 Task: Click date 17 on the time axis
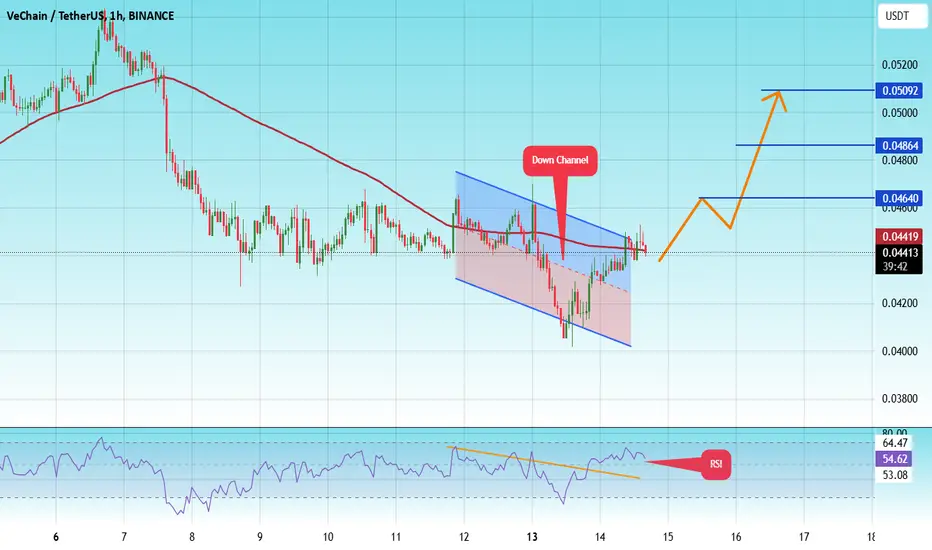click(804, 537)
